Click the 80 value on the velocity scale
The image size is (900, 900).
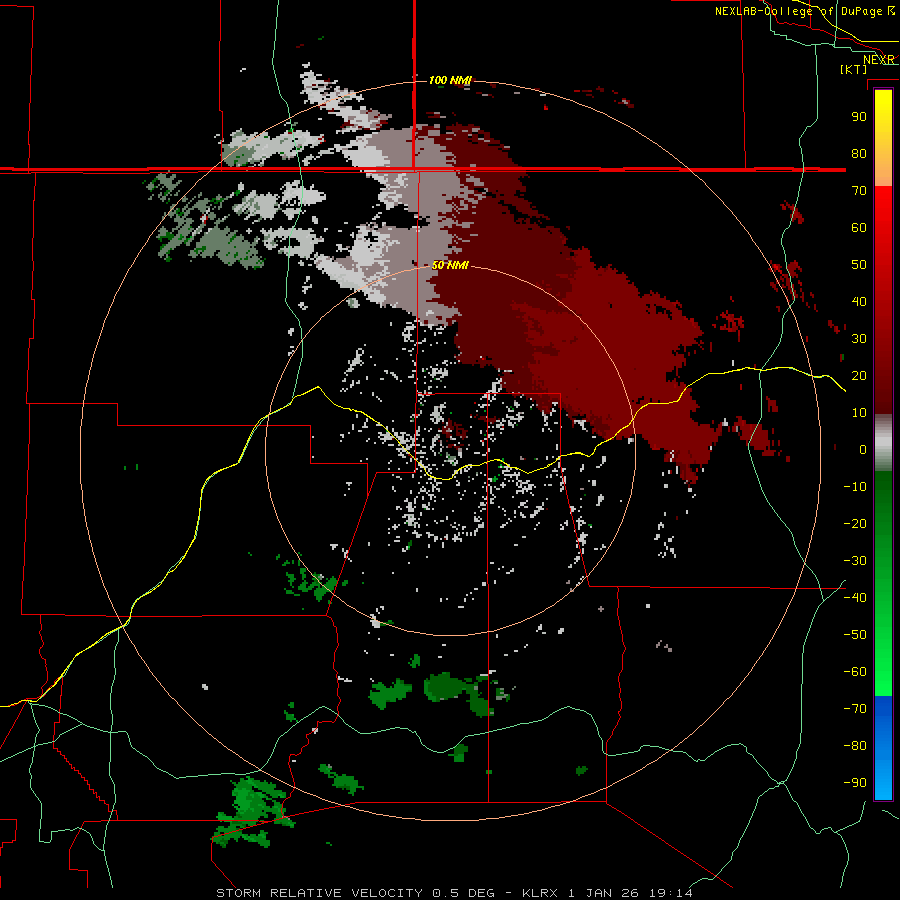859,154
